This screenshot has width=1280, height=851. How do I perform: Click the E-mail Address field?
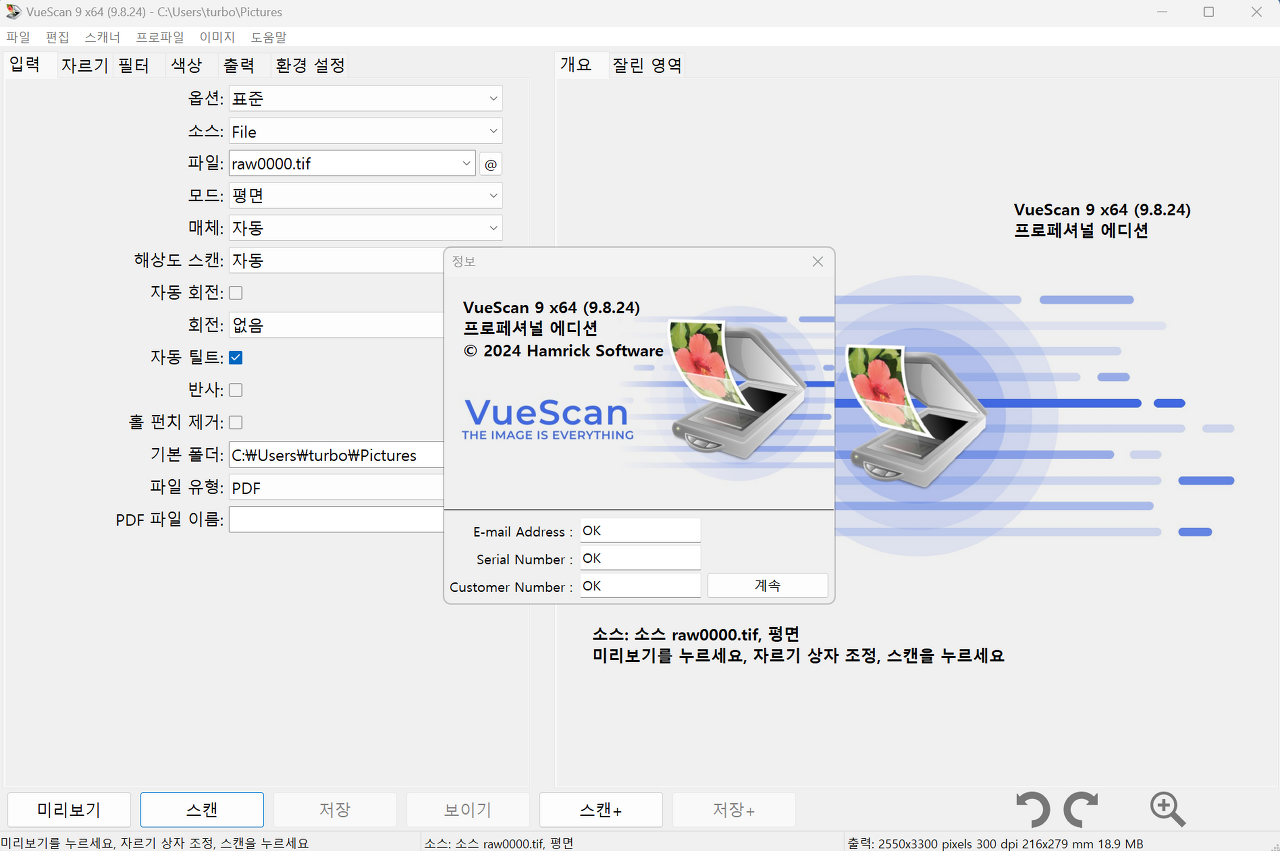tap(640, 530)
